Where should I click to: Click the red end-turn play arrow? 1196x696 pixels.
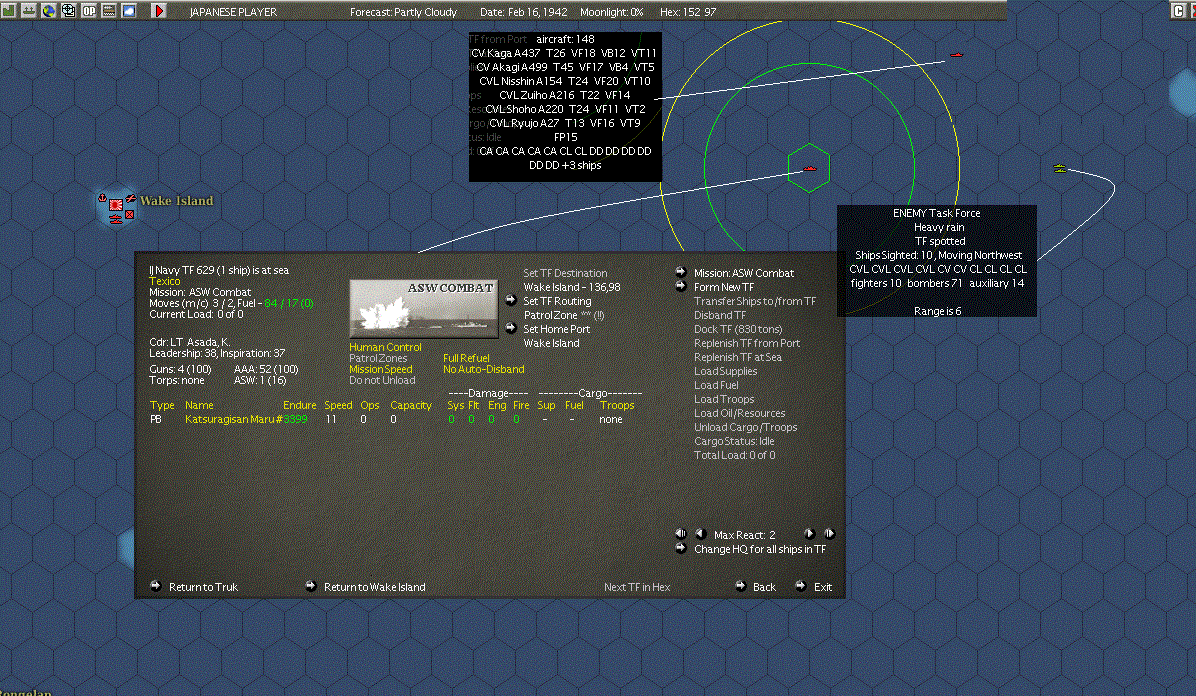click(x=159, y=11)
